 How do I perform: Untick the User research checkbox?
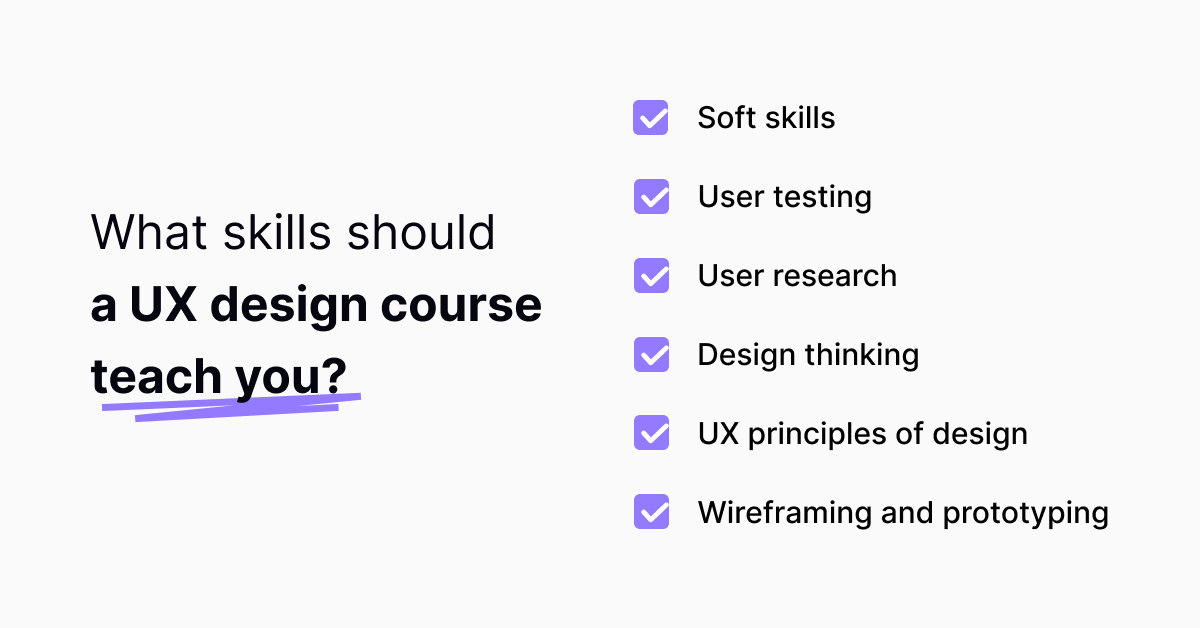point(651,276)
